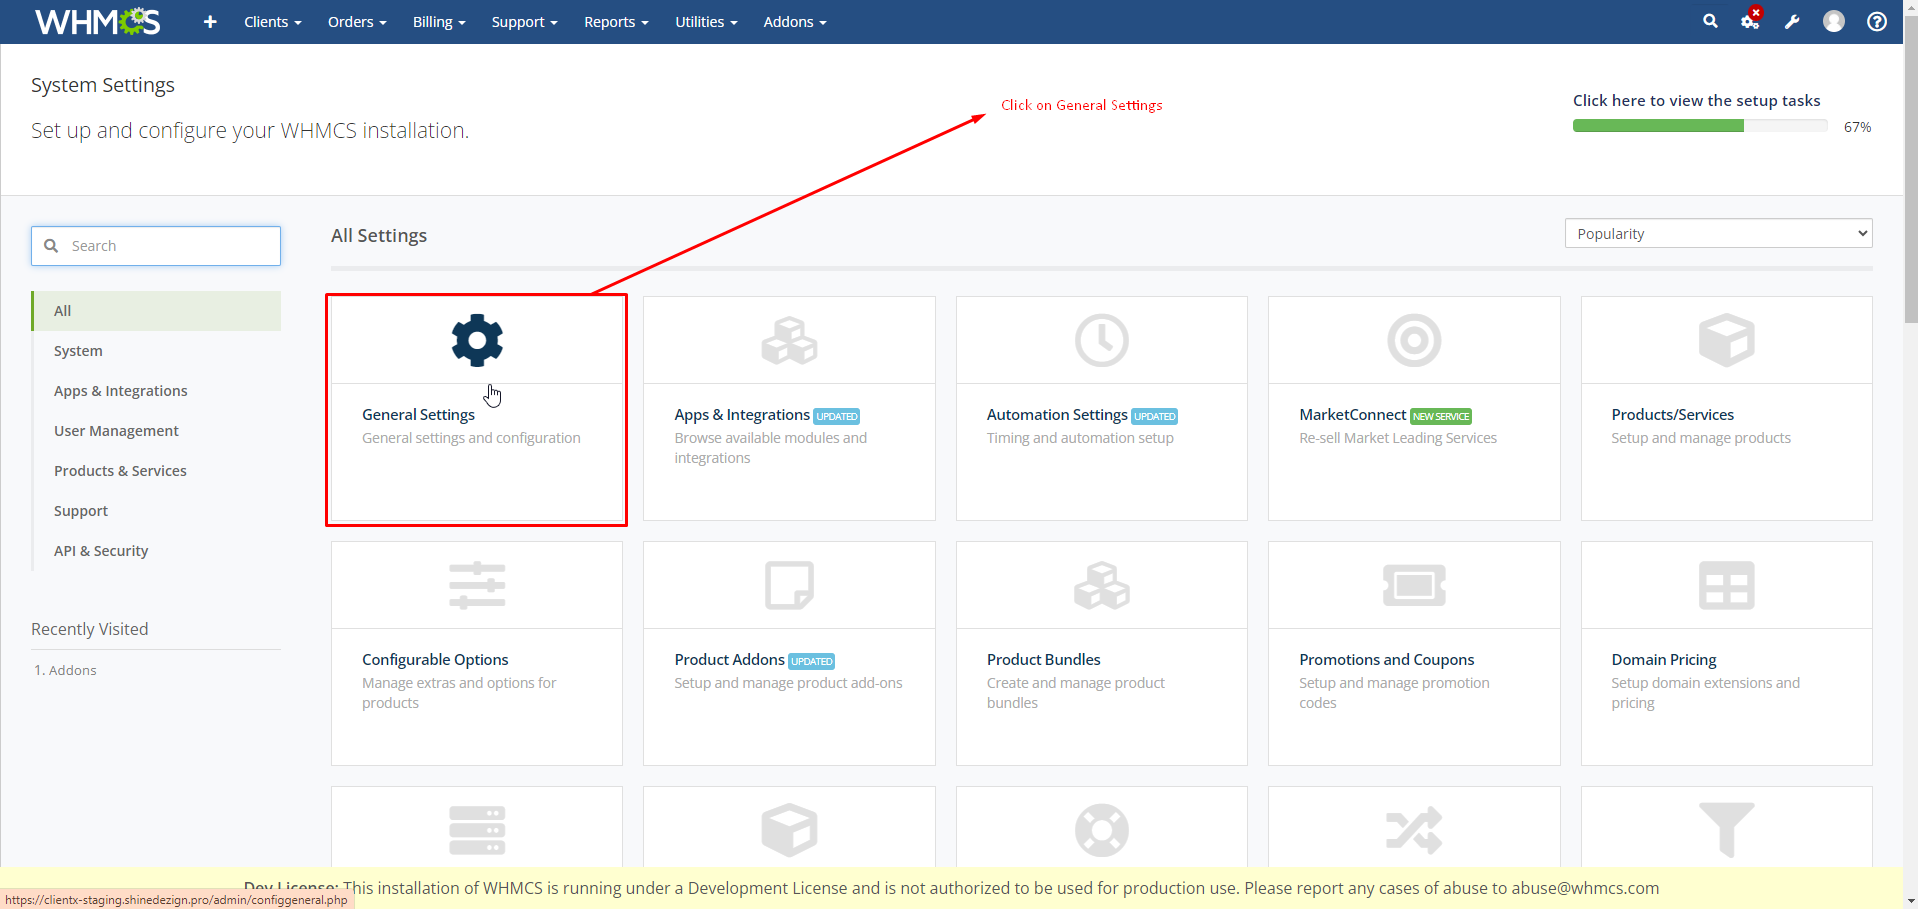Open the user account avatar icon
1918x909 pixels.
[1834, 21]
